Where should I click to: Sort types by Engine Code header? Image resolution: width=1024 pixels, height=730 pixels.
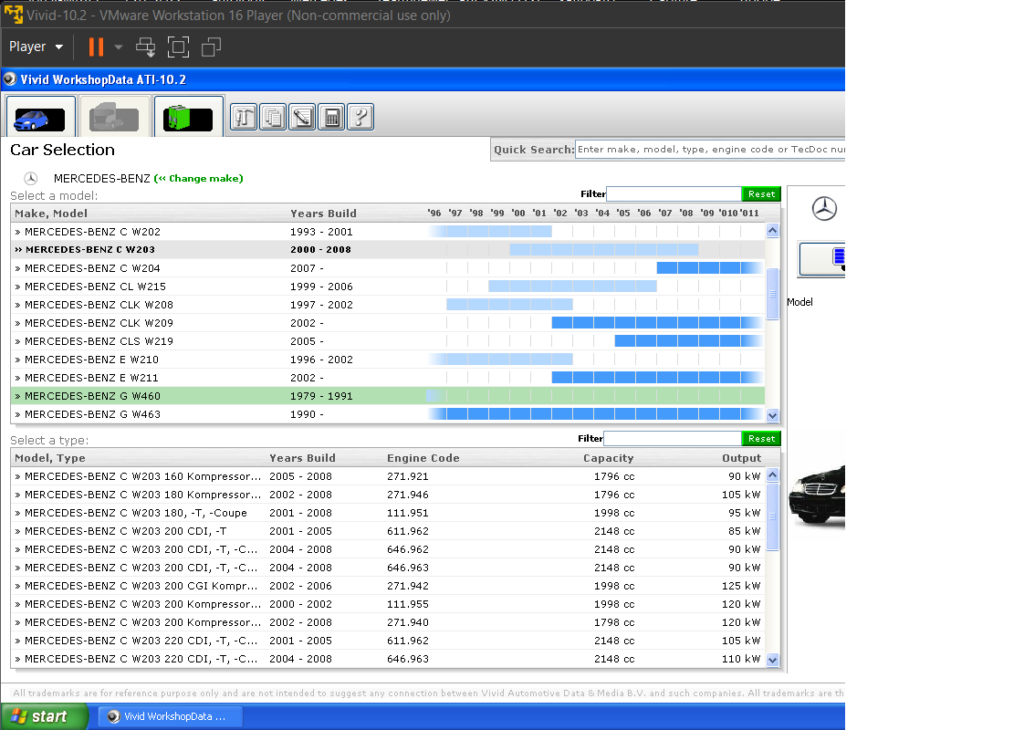423,458
